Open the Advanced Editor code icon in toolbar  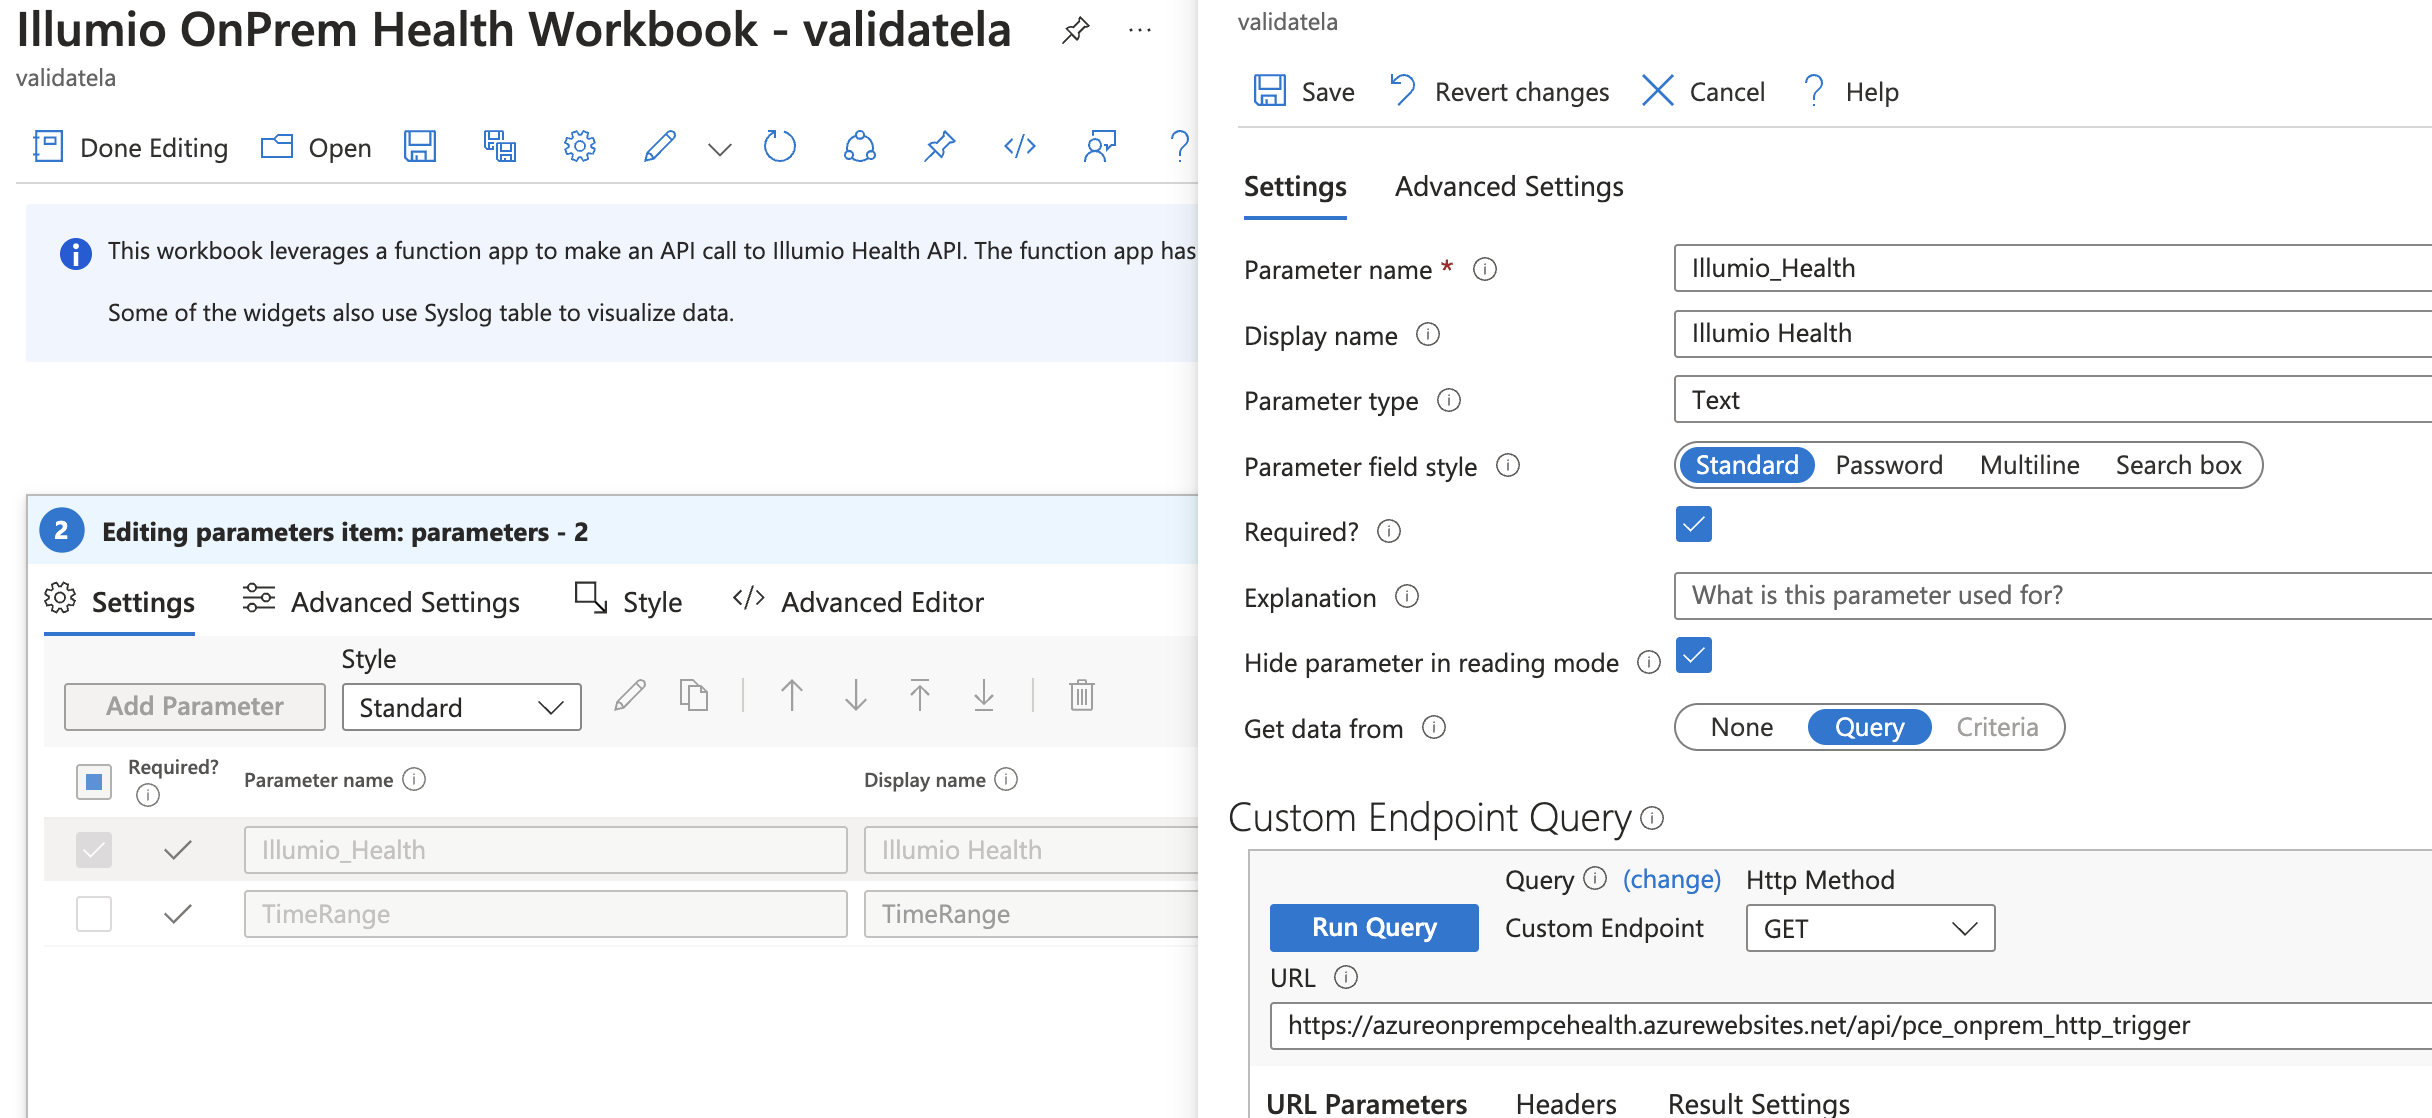(1020, 147)
